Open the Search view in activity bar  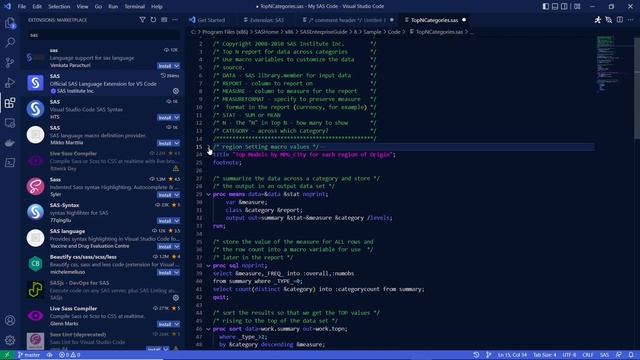10,42
